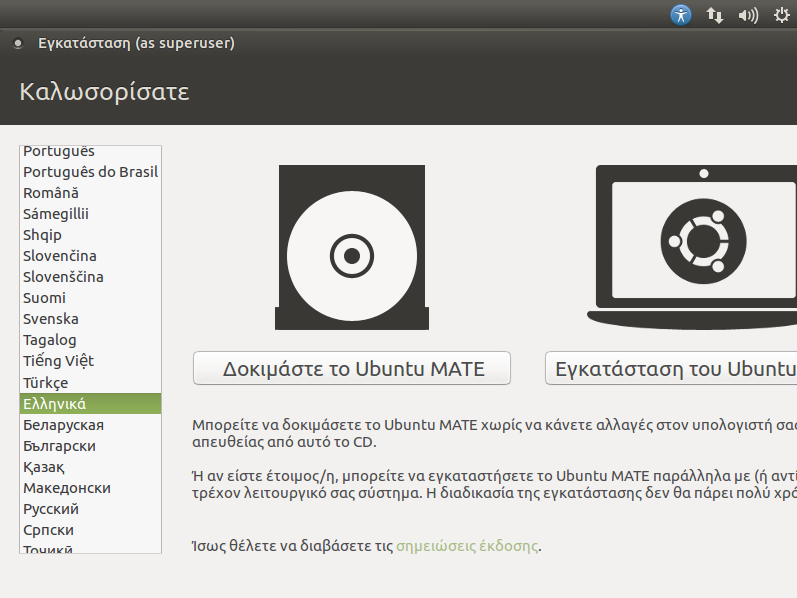Viewport: 797px width, 598px height.
Task: Open the network connections indicator
Action: 715,15
